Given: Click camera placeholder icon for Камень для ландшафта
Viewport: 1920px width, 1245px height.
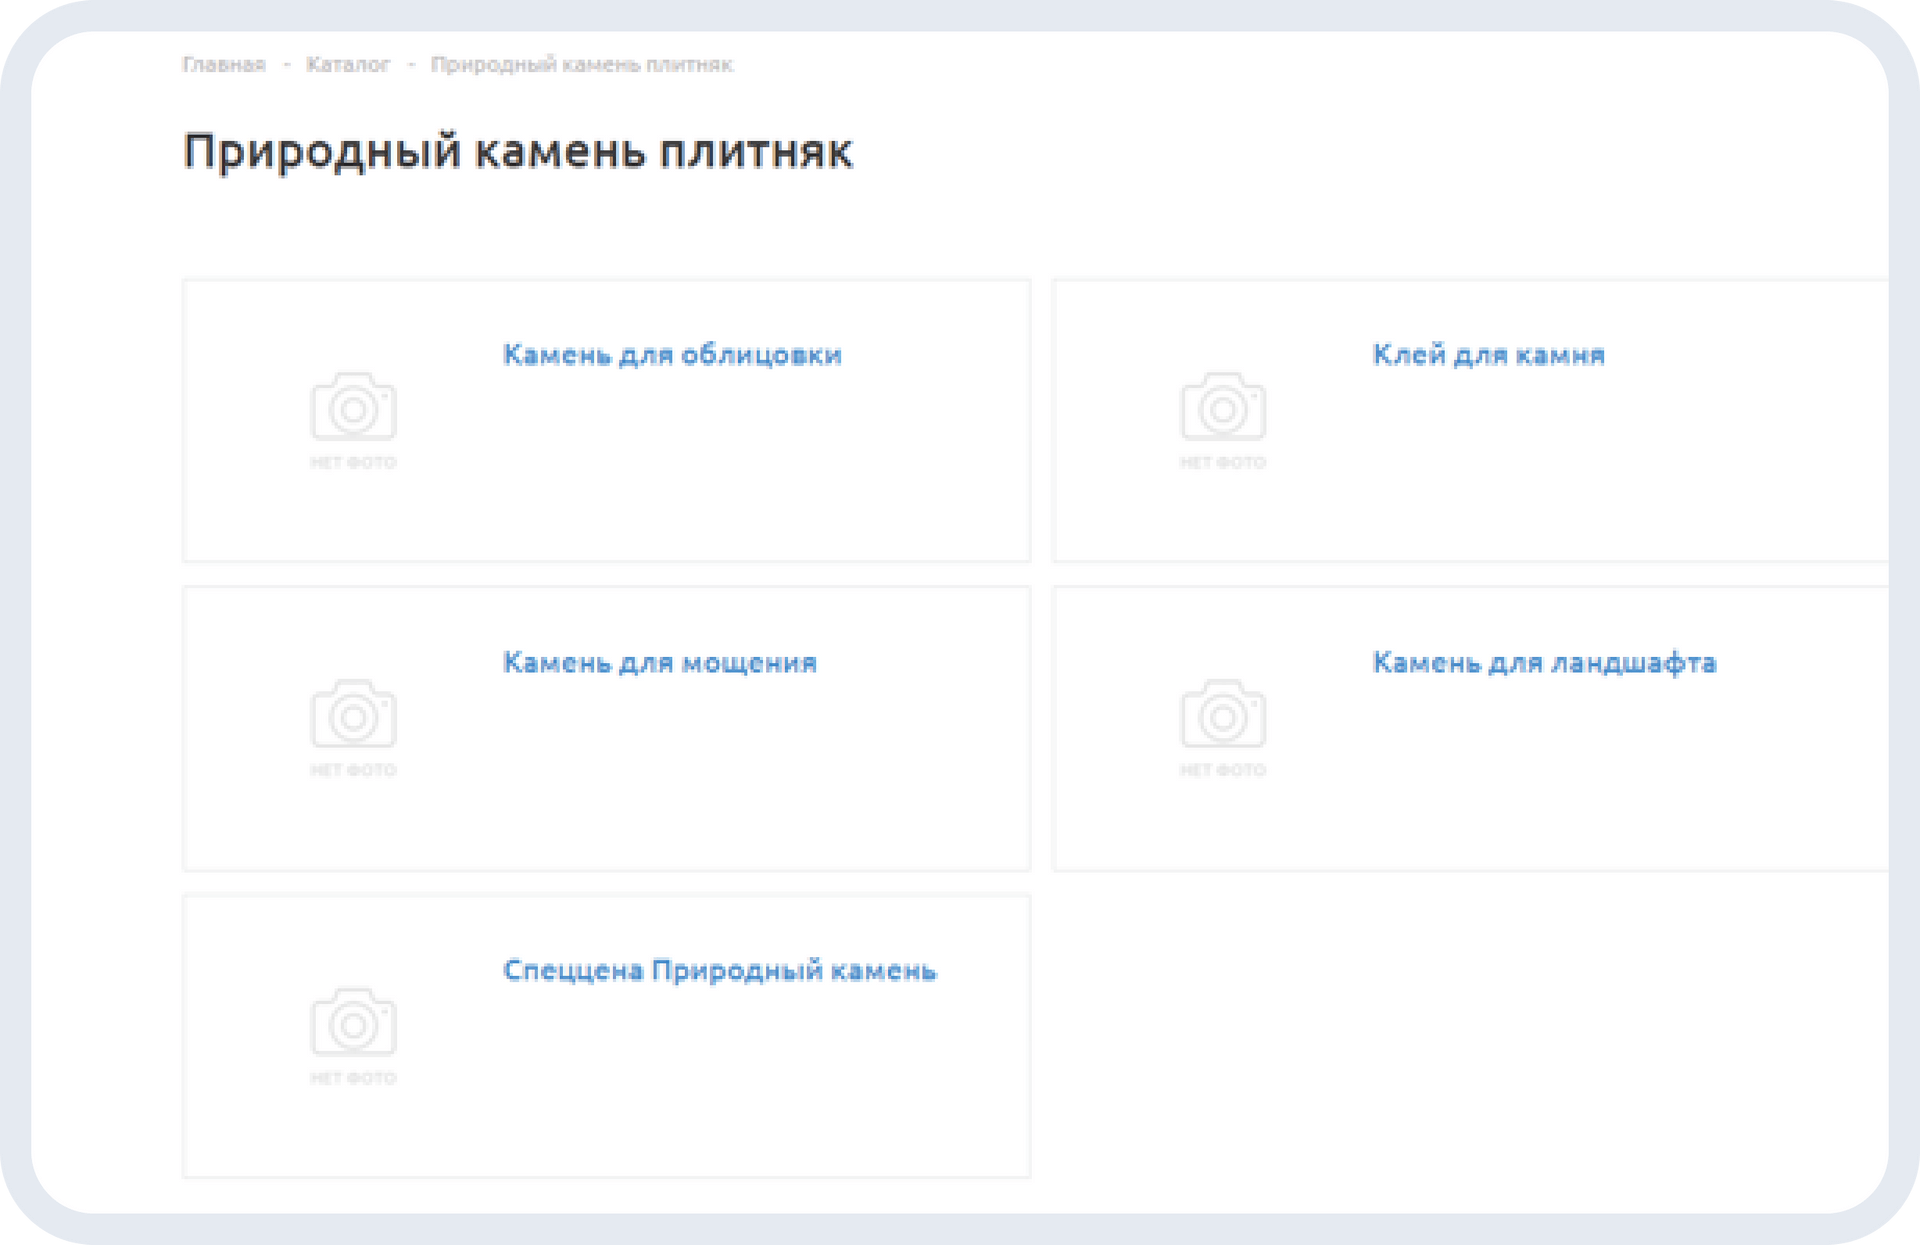Looking at the screenshot, I should click(1223, 713).
